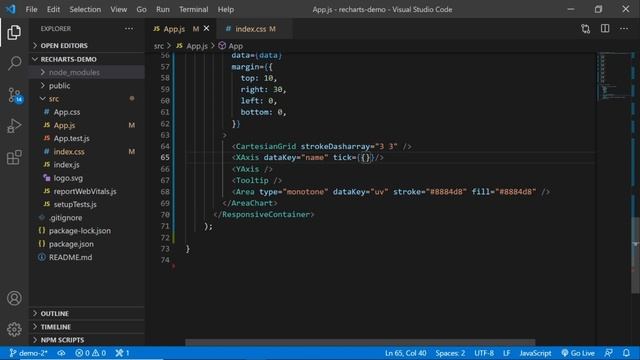
Task: Close the App.js editor tab
Action: tap(207, 29)
